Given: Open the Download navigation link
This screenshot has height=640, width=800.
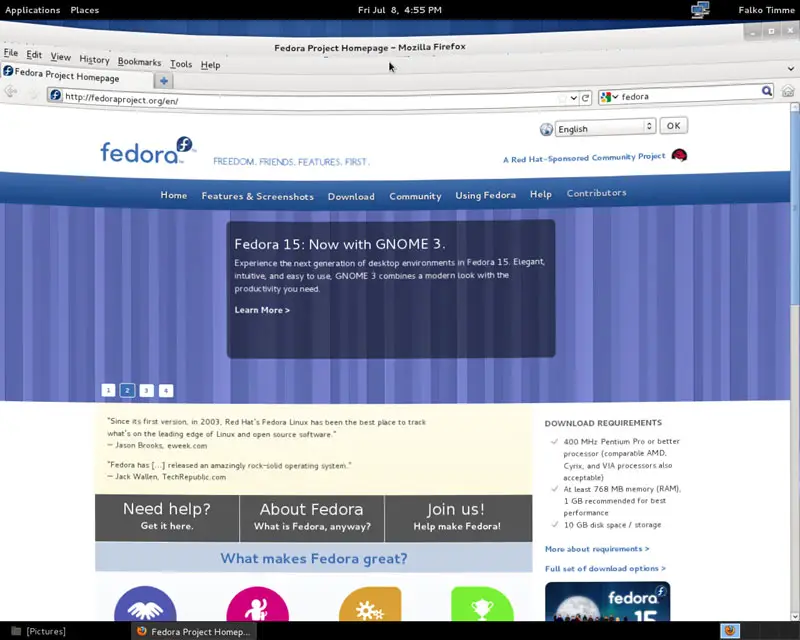Looking at the screenshot, I should pos(351,196).
